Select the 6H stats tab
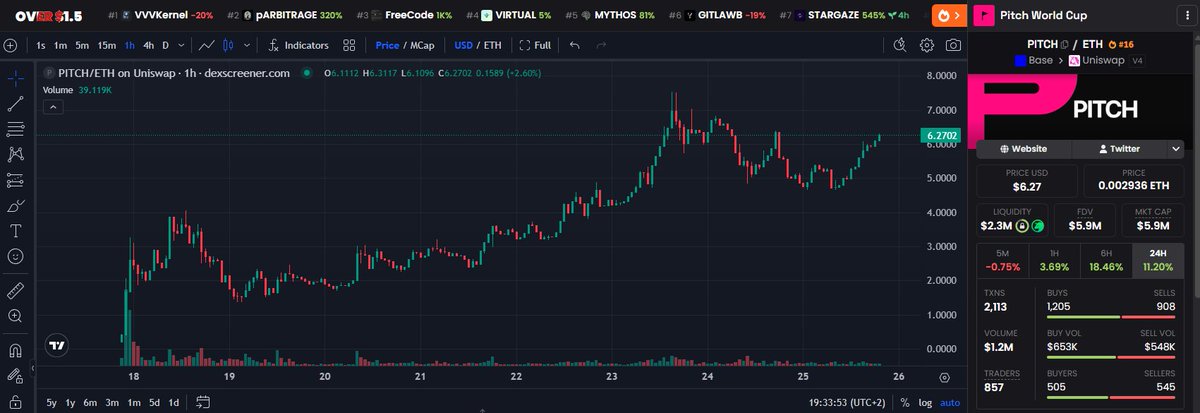Viewport: 1200px width, 413px height. (1106, 260)
